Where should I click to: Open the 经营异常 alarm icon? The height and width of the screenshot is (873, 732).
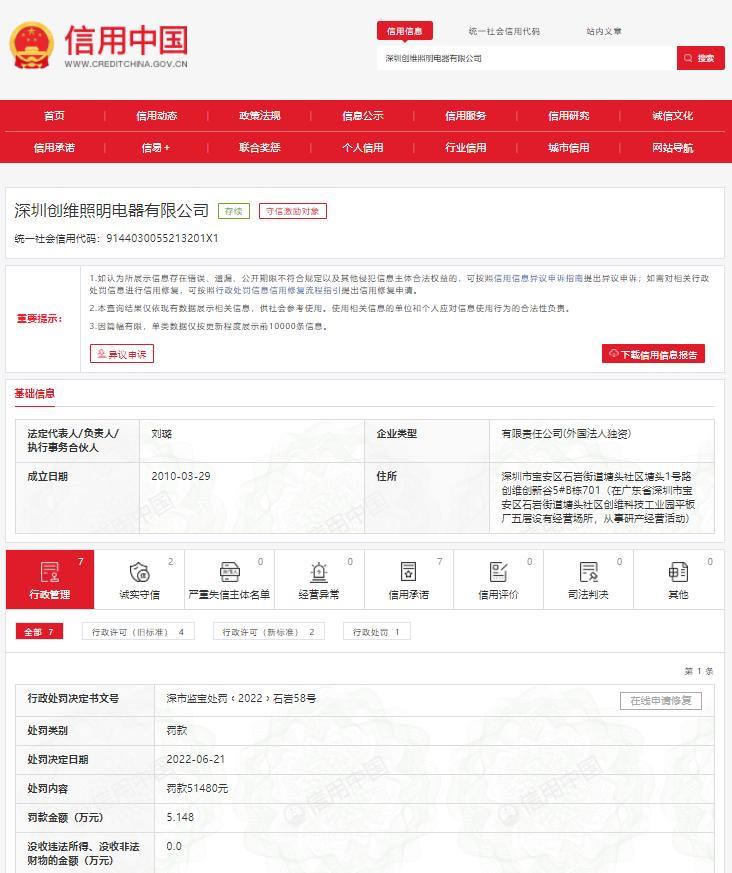(318, 572)
